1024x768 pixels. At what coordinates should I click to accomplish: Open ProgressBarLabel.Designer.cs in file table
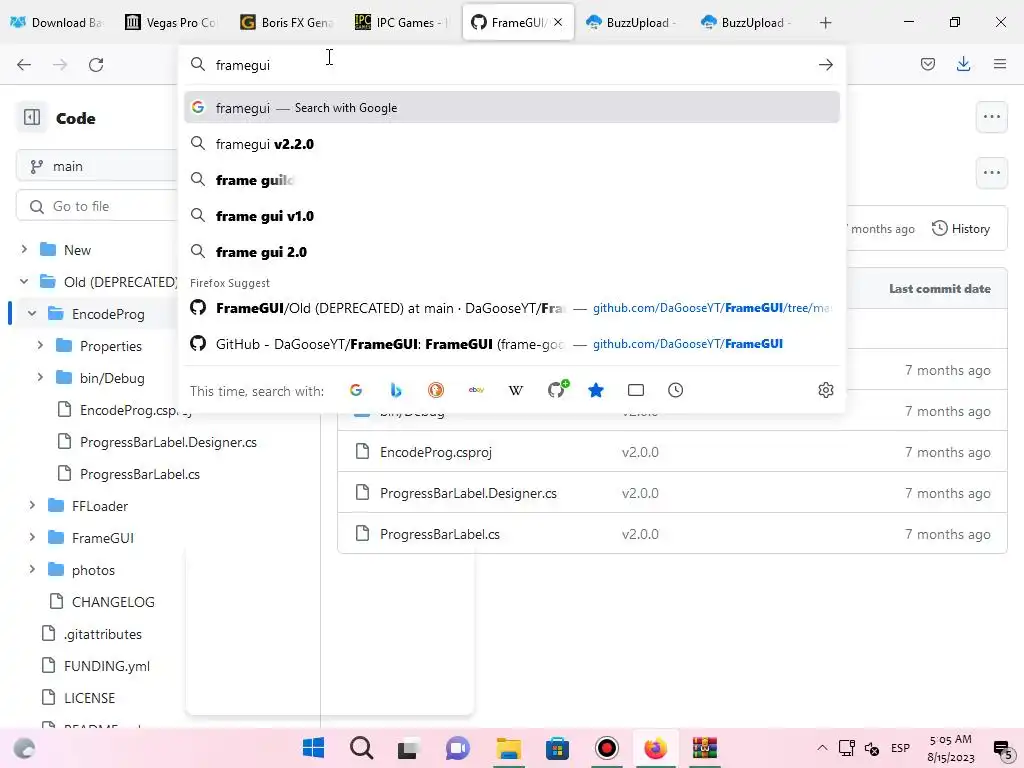tap(468, 493)
